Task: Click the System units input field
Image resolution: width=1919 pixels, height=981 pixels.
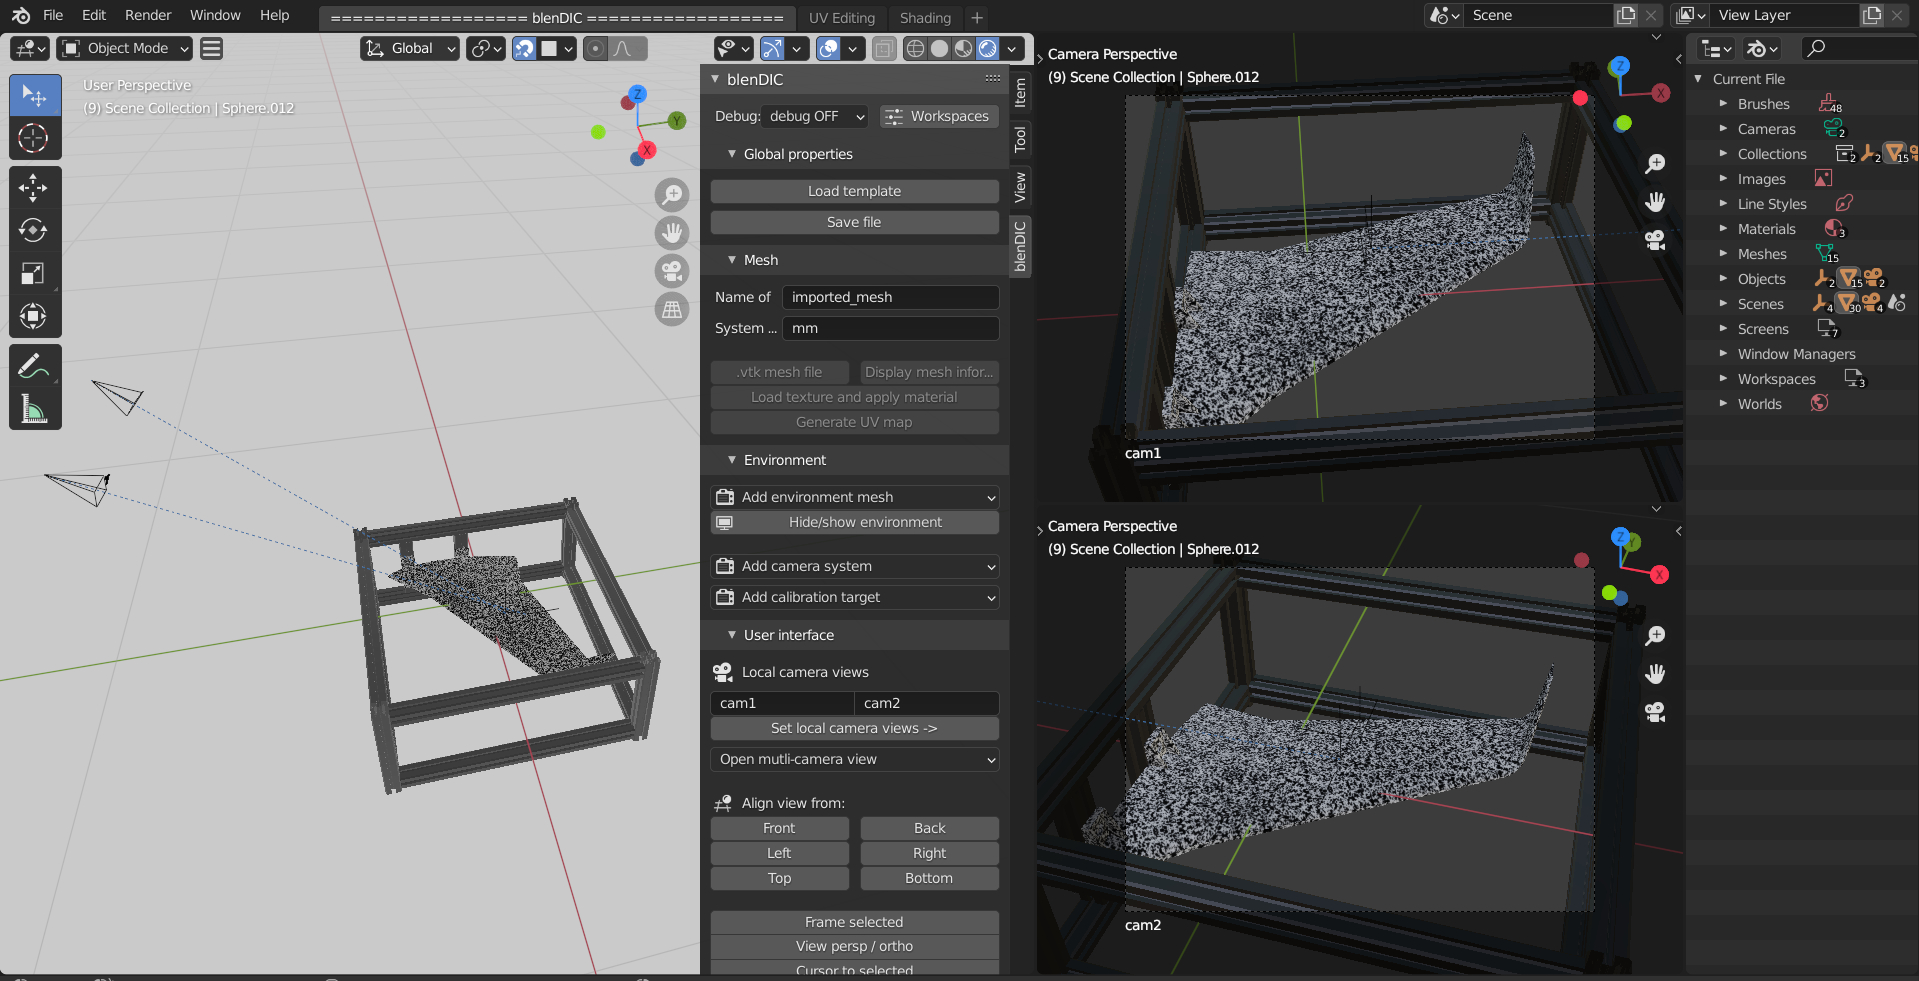Action: tap(891, 328)
